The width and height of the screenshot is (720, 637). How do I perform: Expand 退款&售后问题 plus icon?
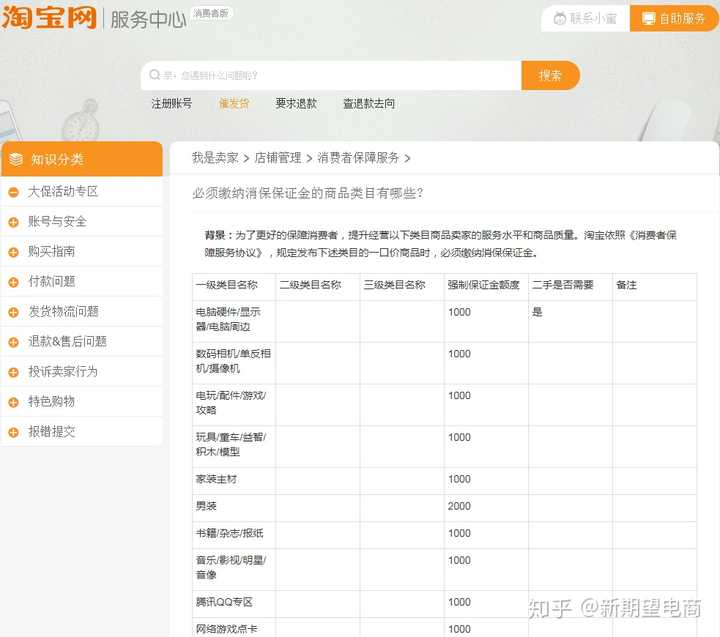click(x=13, y=342)
